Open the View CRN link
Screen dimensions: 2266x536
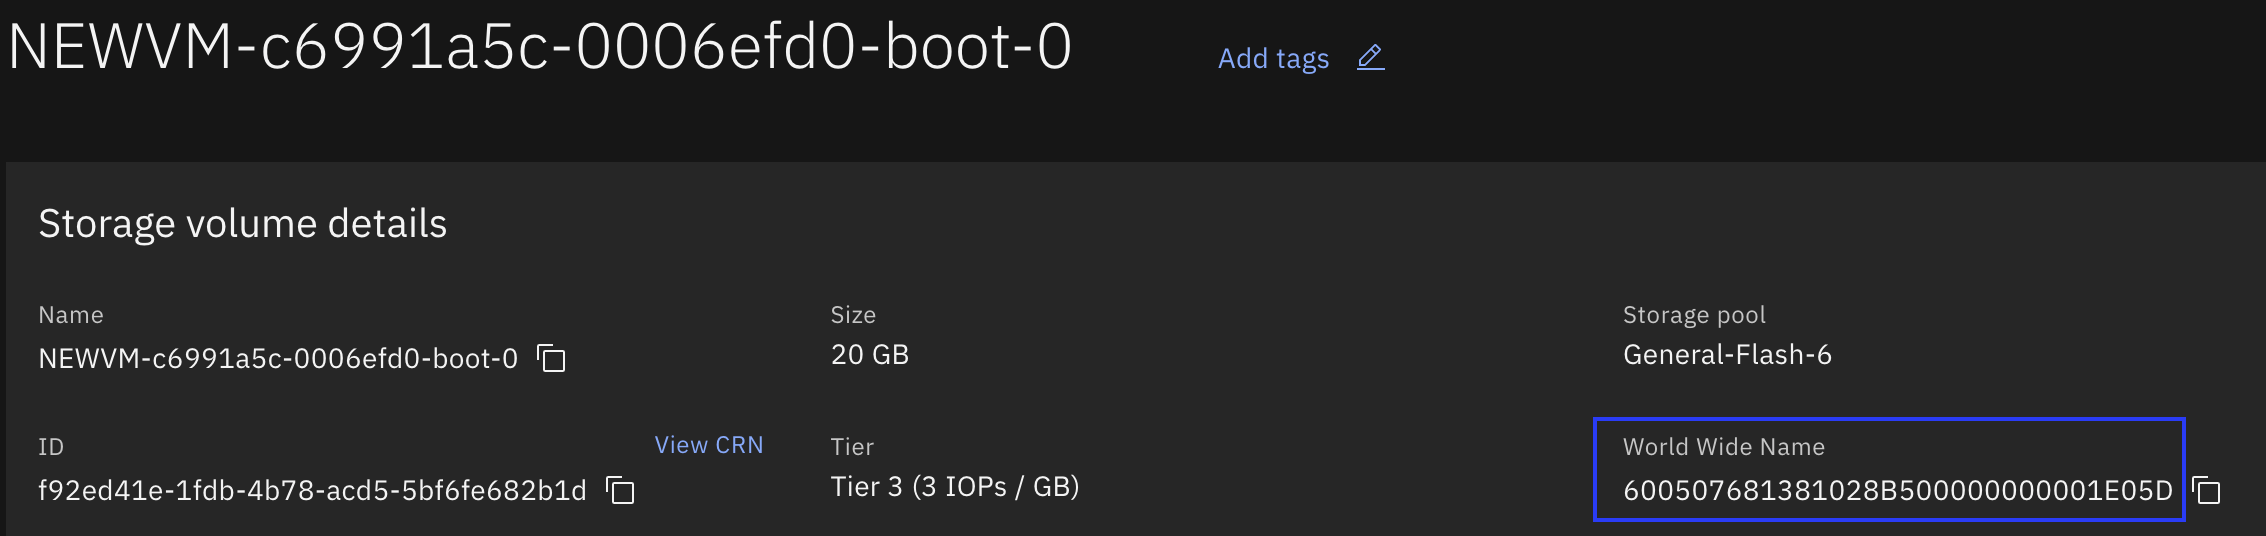(x=709, y=445)
